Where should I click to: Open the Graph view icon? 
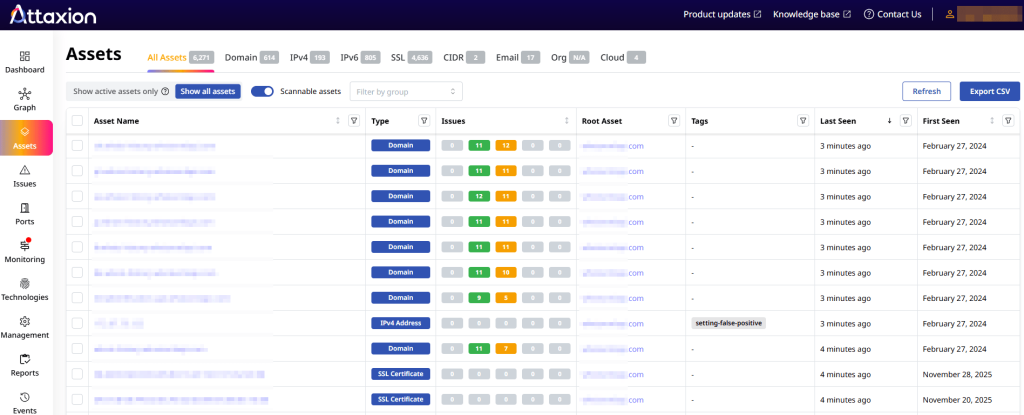pos(25,95)
